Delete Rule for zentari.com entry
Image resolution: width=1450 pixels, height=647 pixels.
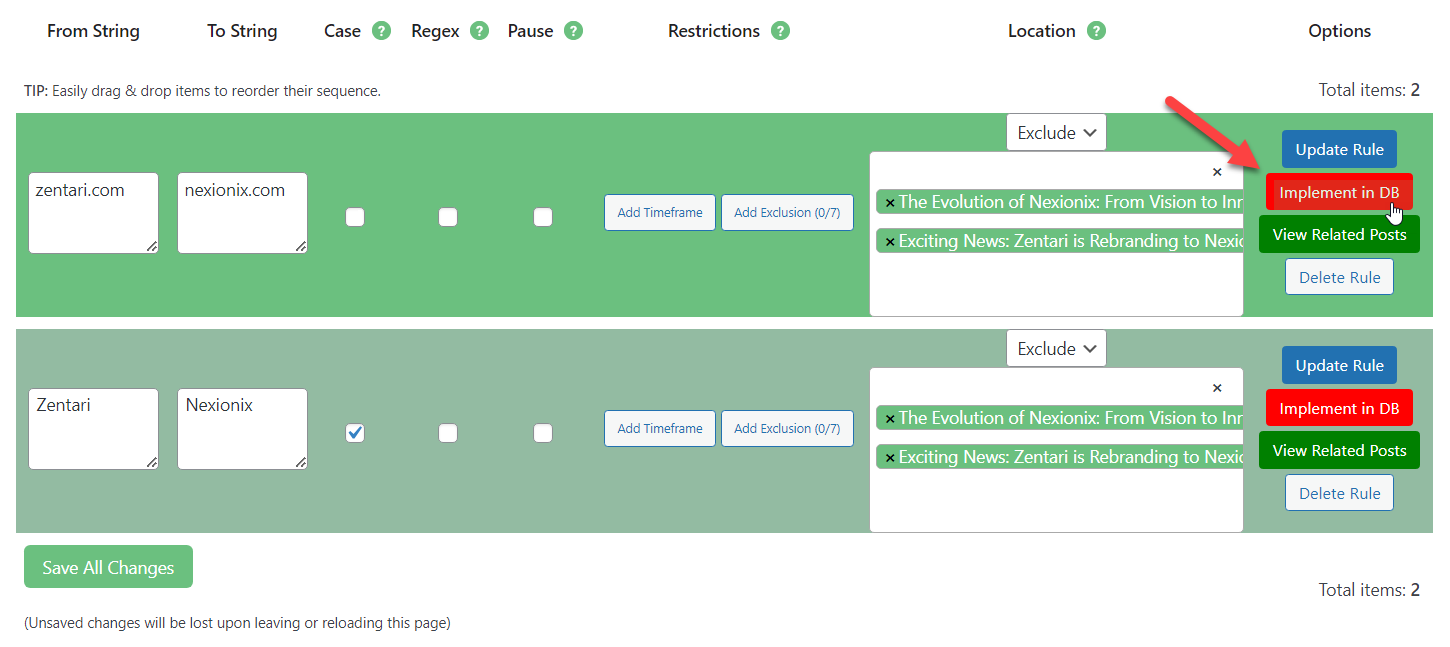(x=1339, y=277)
